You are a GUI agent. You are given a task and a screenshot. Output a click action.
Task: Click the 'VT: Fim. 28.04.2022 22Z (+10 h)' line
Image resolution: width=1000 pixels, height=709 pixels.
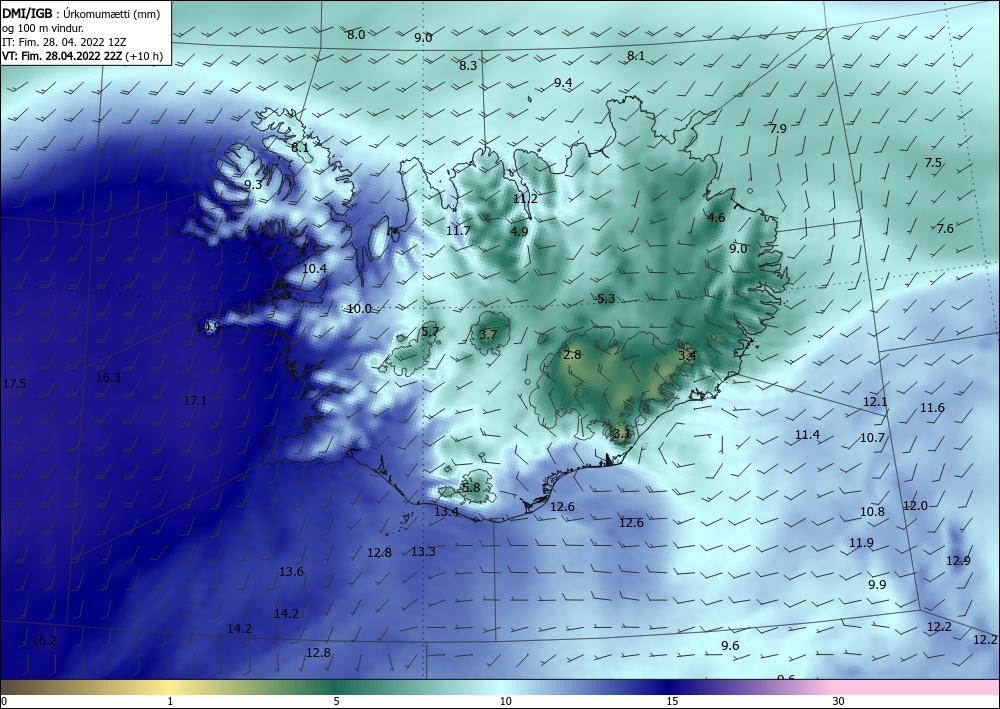[x=82, y=56]
